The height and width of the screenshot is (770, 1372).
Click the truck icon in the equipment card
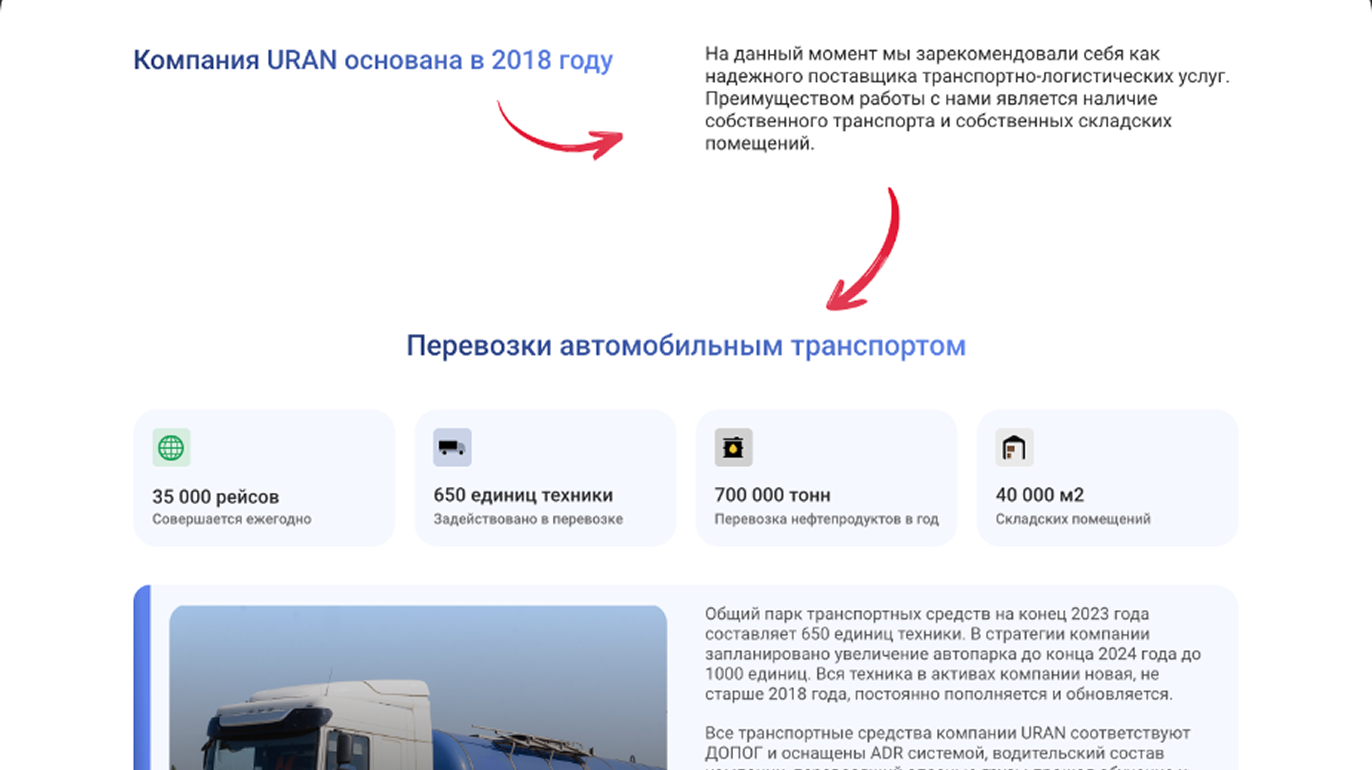[452, 447]
